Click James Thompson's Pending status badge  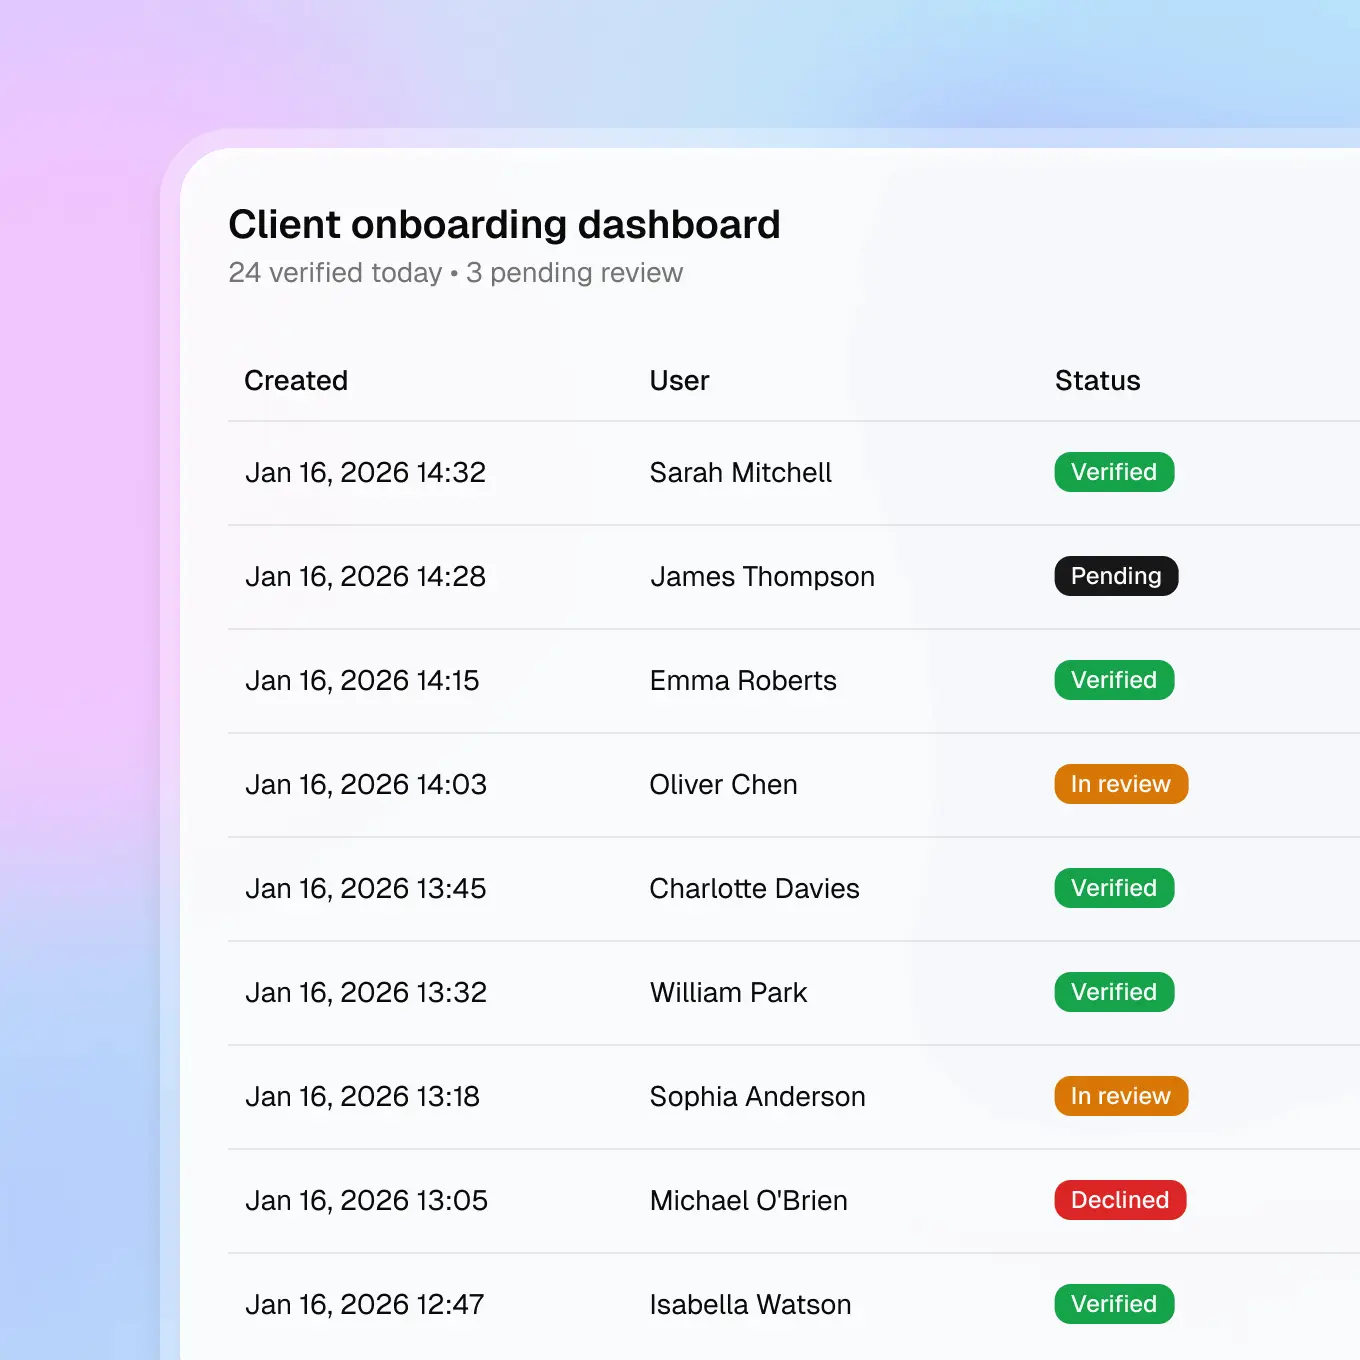(x=1116, y=576)
